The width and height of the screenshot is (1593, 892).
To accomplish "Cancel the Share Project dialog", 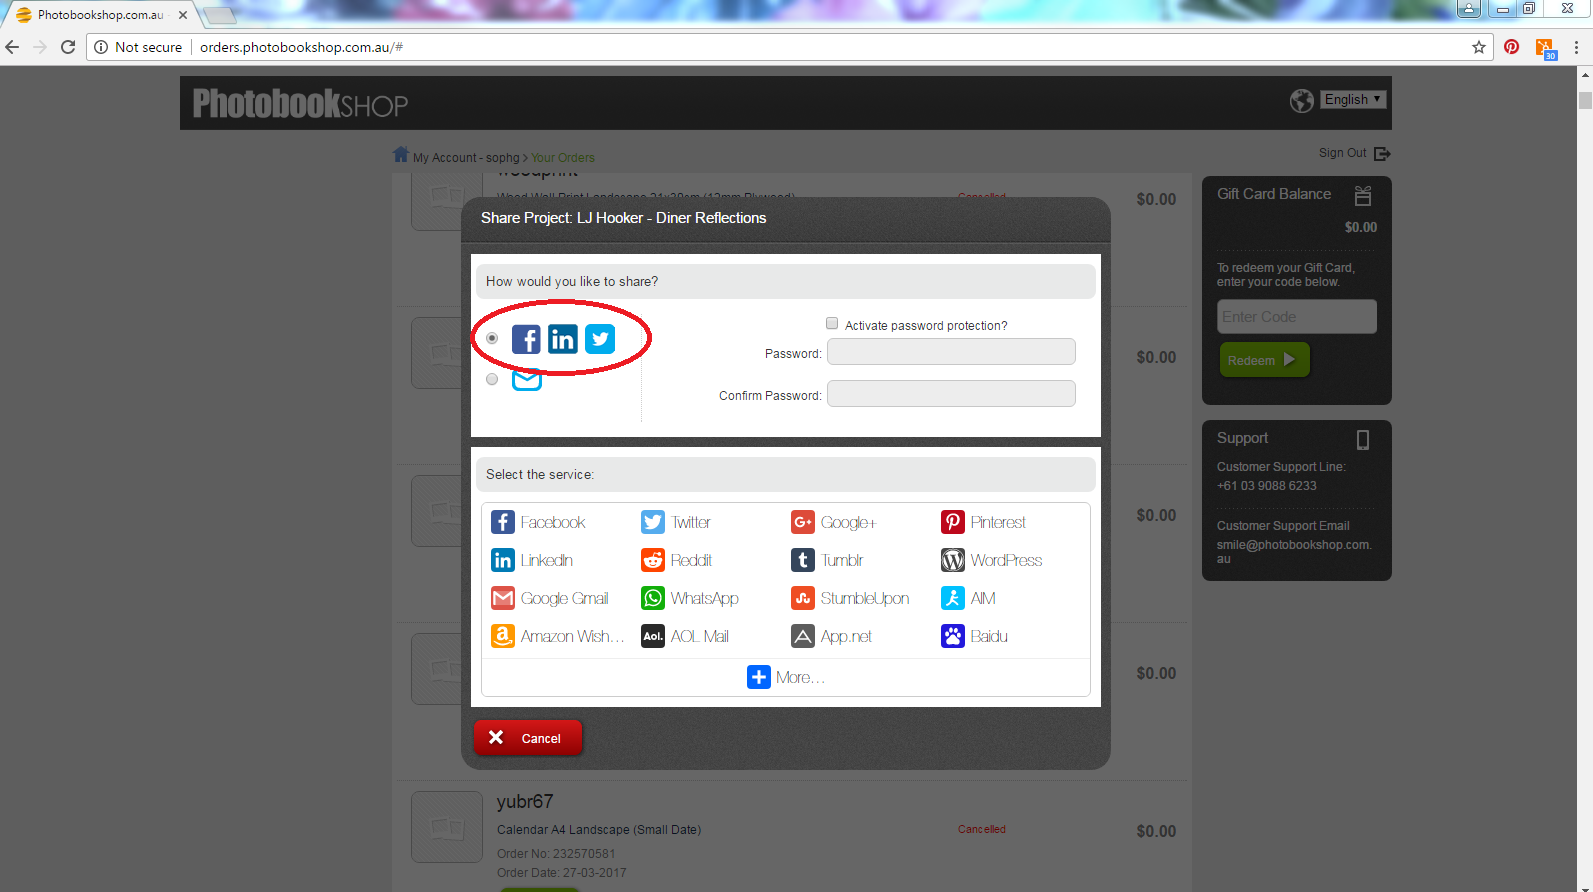I will coord(527,738).
